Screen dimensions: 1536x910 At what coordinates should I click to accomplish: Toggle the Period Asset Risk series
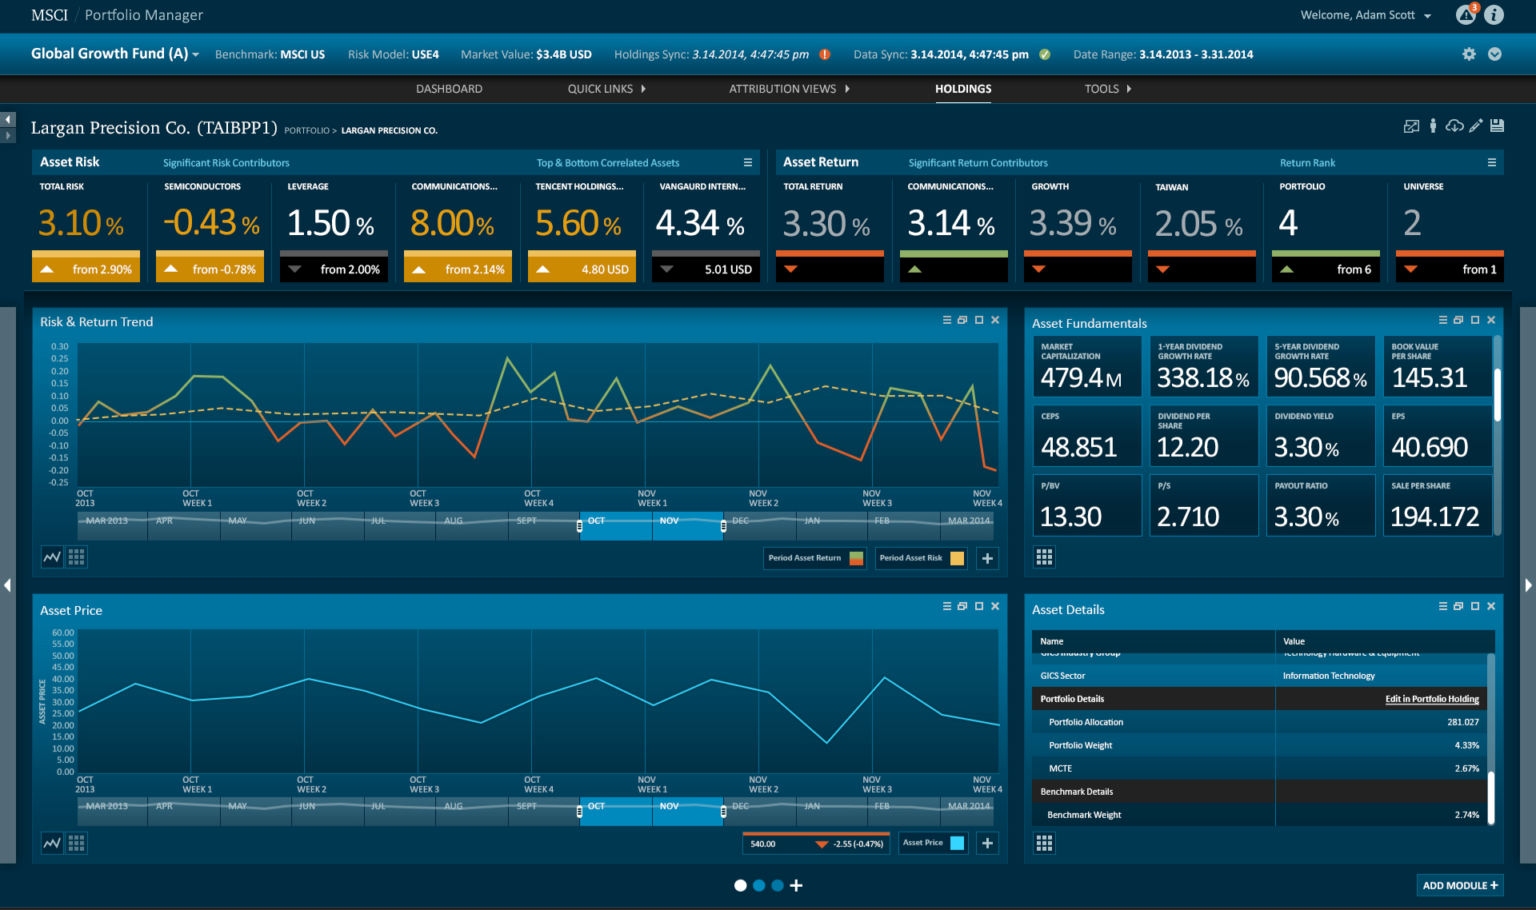(x=921, y=558)
